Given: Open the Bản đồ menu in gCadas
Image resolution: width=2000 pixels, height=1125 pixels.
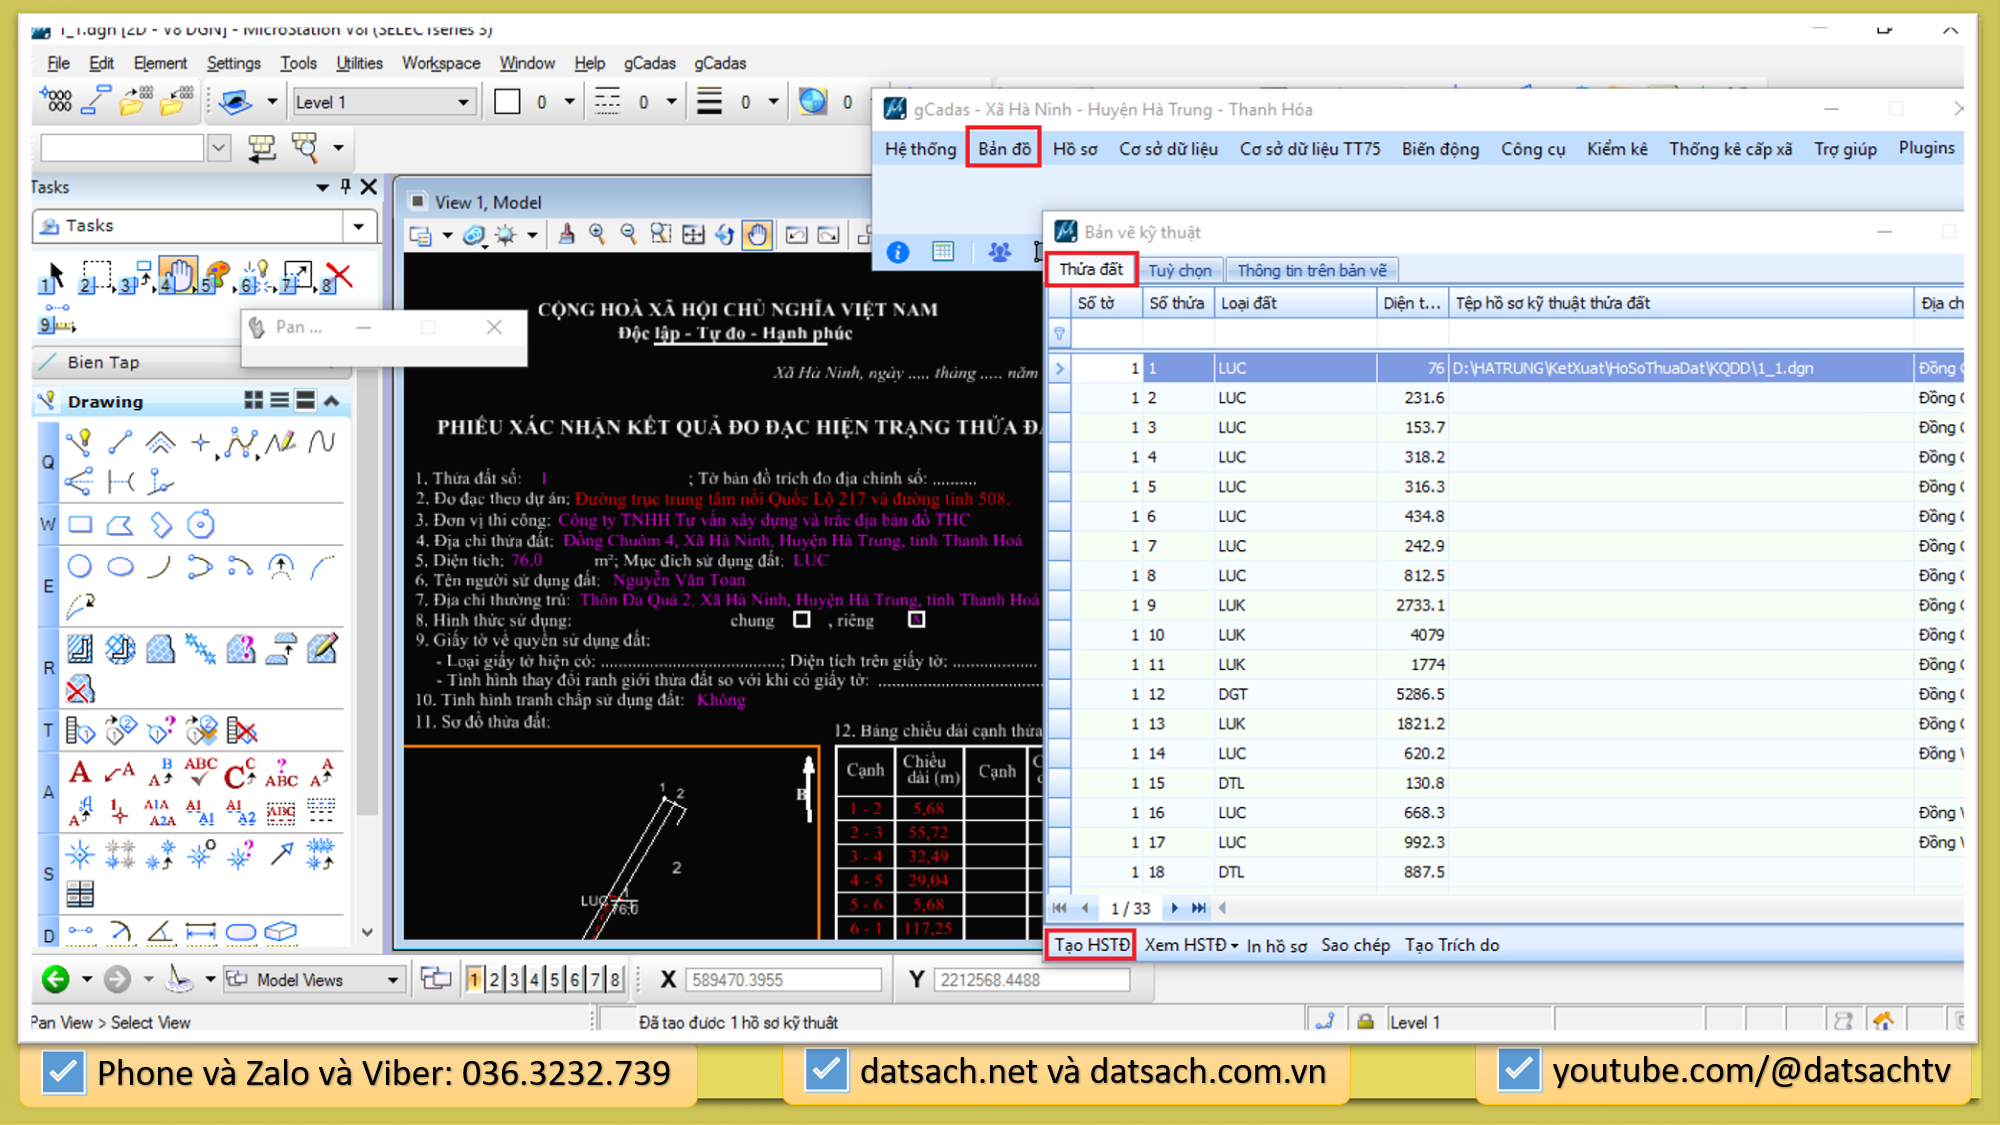Looking at the screenshot, I should (x=1003, y=148).
